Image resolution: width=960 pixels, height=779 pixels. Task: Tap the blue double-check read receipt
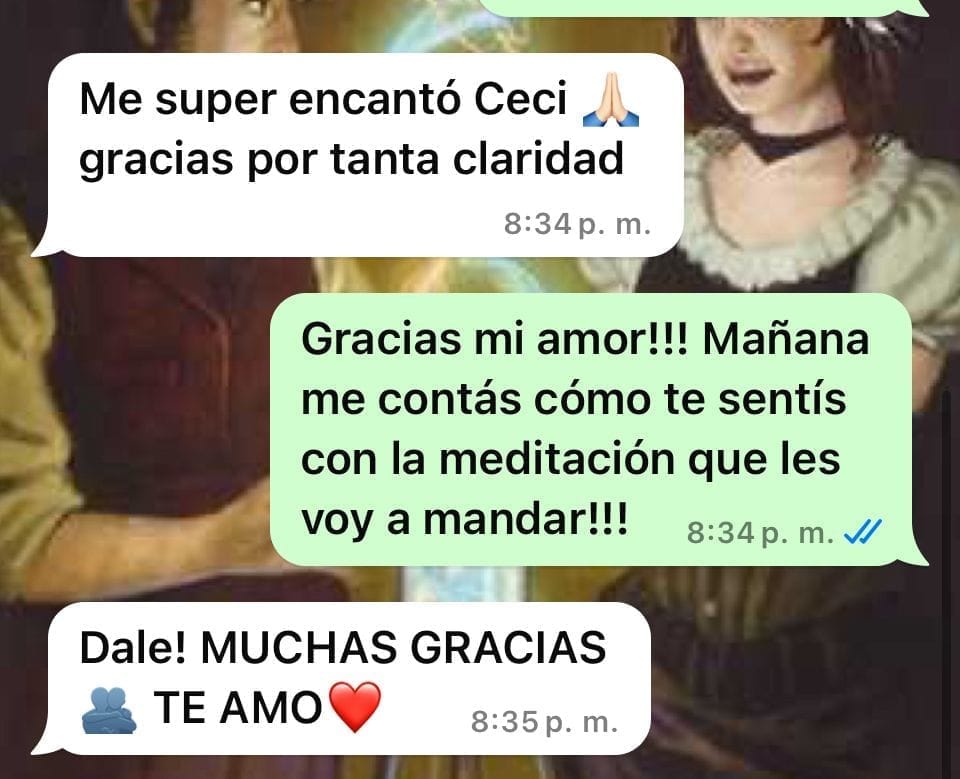pyautogui.click(x=863, y=532)
